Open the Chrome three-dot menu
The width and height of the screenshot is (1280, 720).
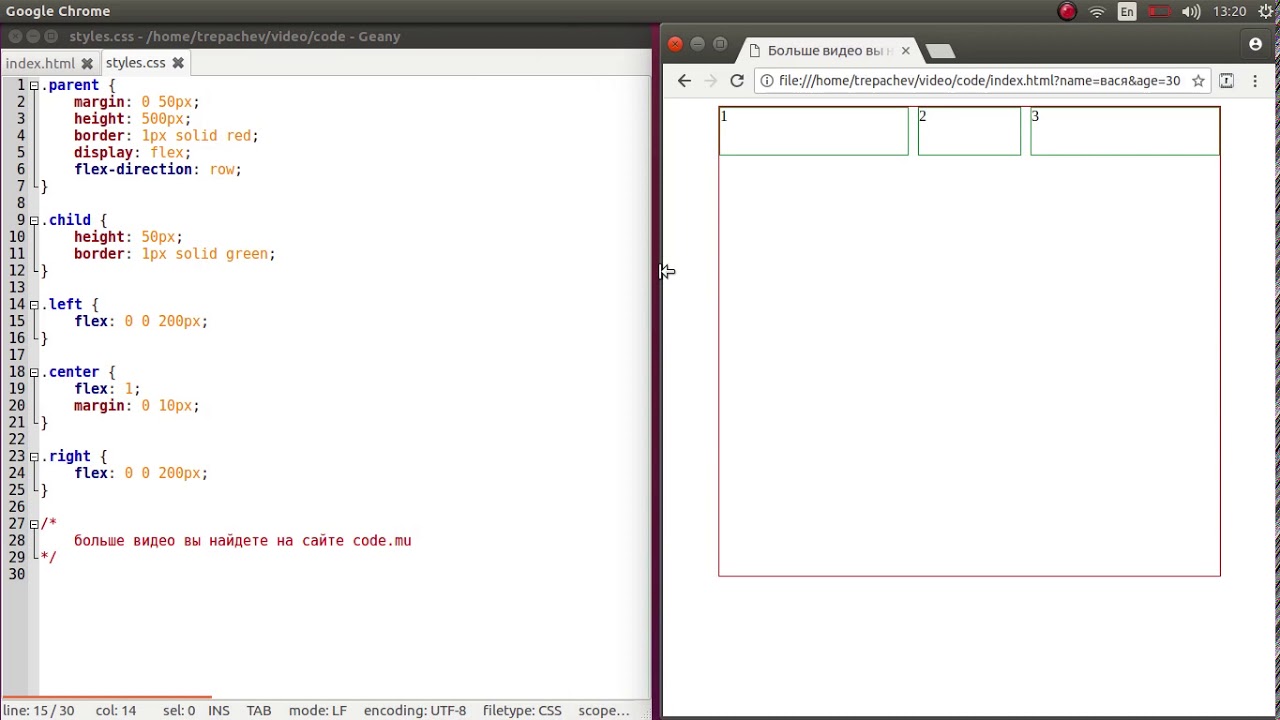1255,81
